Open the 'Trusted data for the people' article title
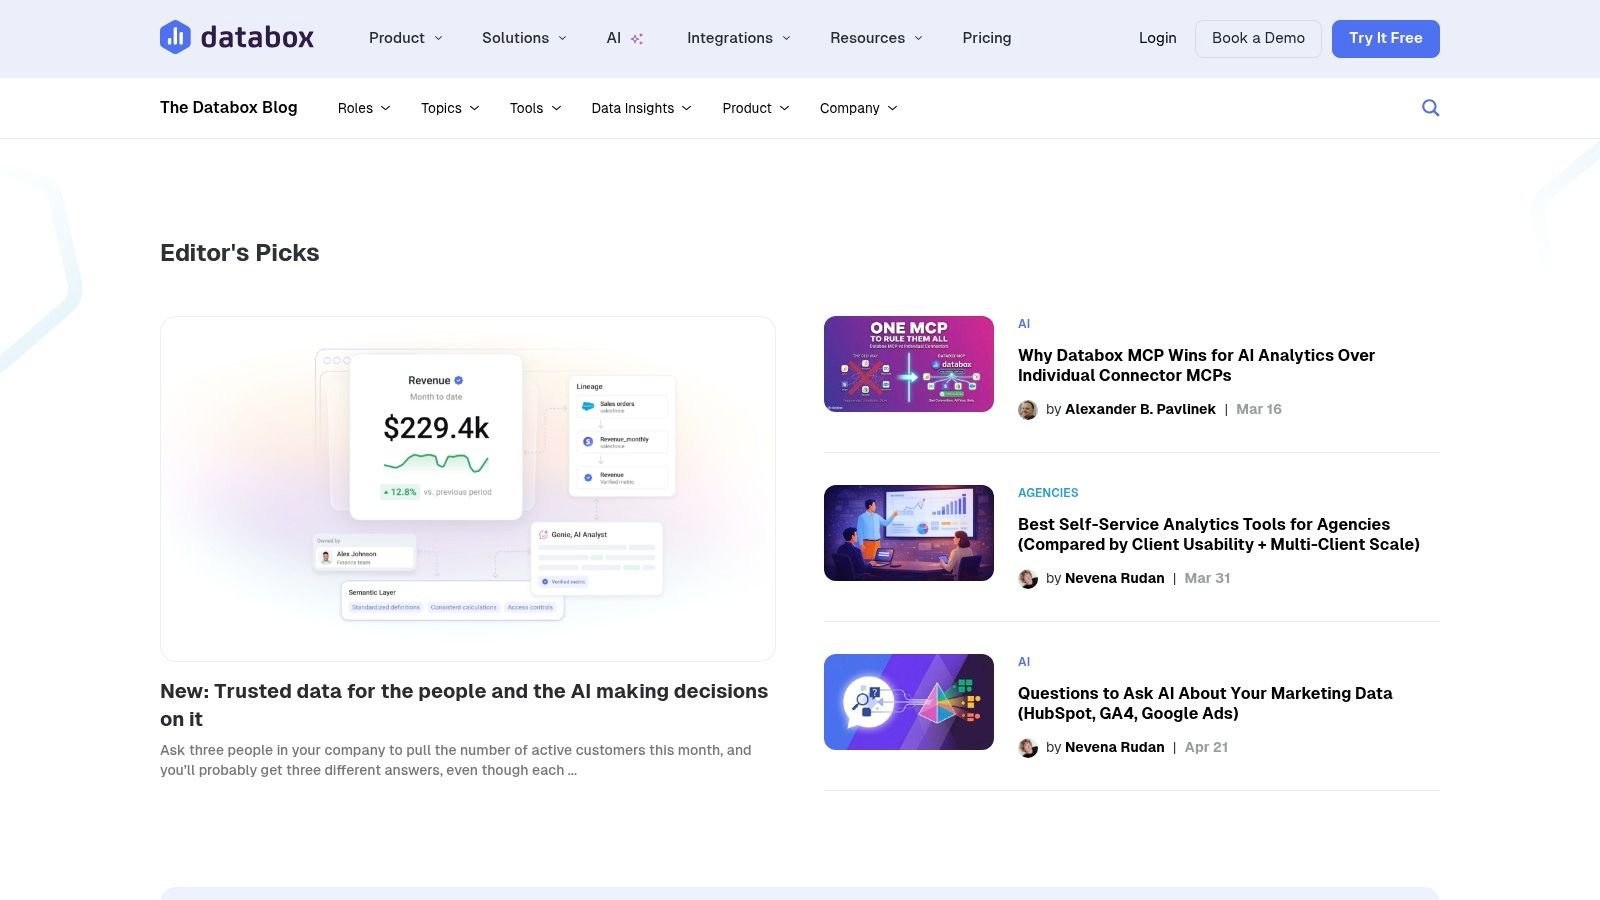The width and height of the screenshot is (1600, 900). click(464, 705)
